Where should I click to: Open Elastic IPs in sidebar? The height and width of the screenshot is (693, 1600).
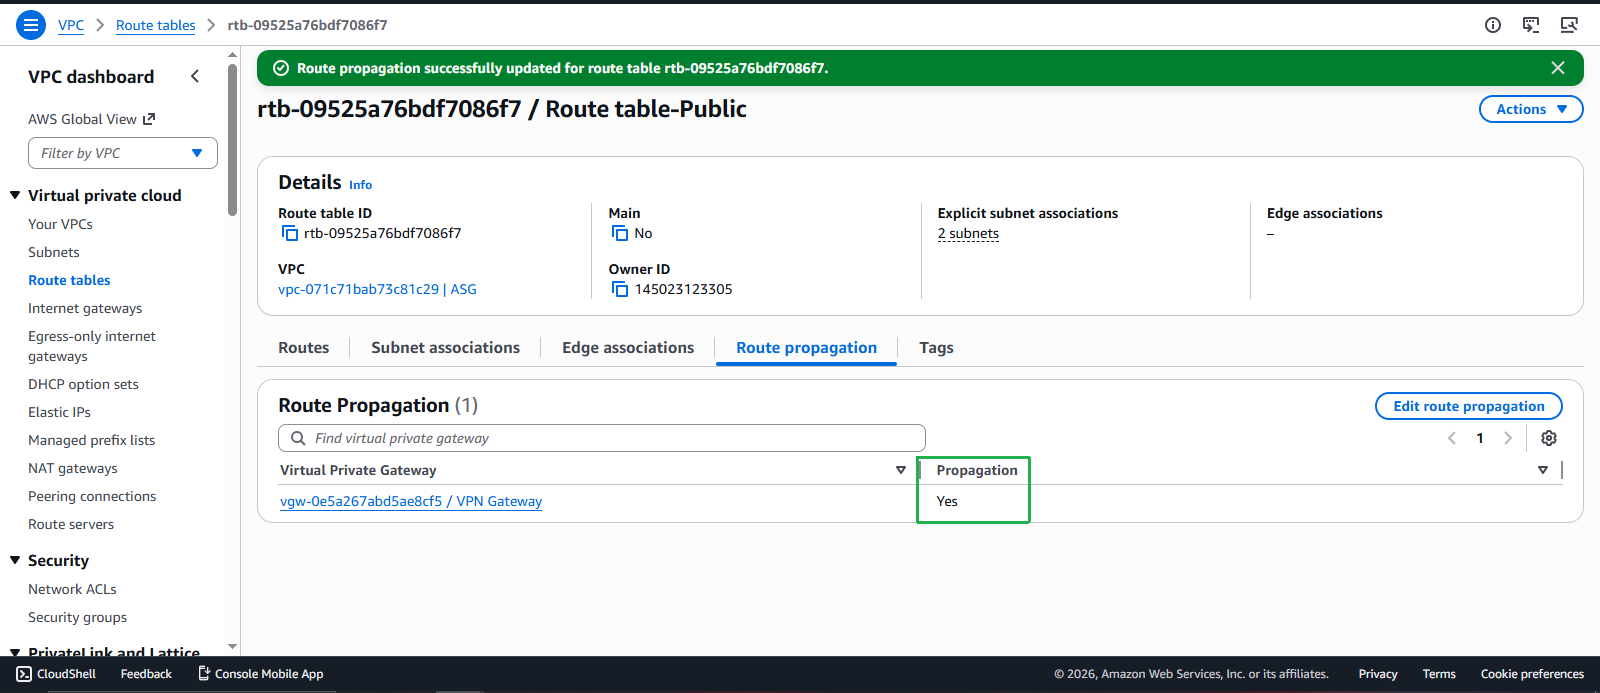(59, 412)
